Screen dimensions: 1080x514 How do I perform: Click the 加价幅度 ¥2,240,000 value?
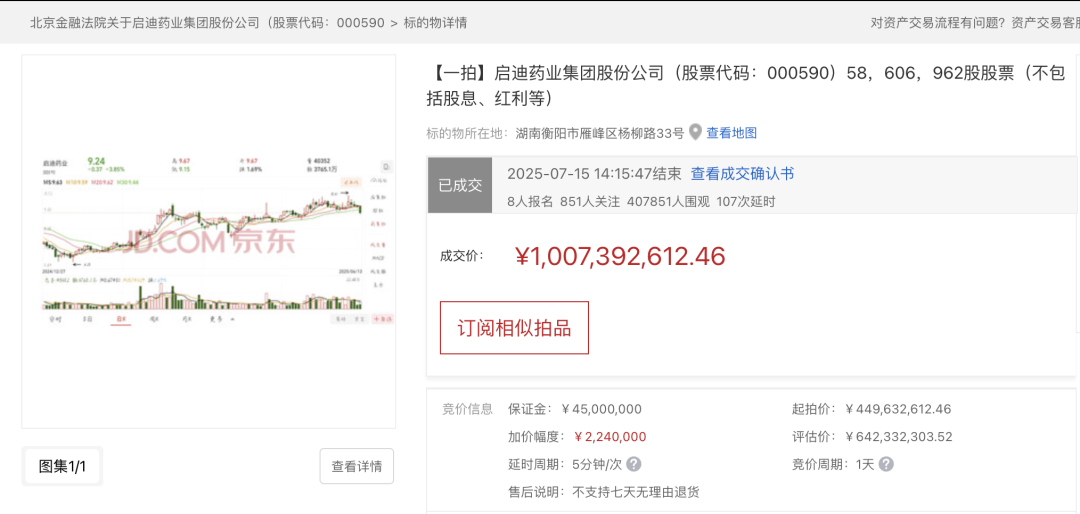coord(610,437)
